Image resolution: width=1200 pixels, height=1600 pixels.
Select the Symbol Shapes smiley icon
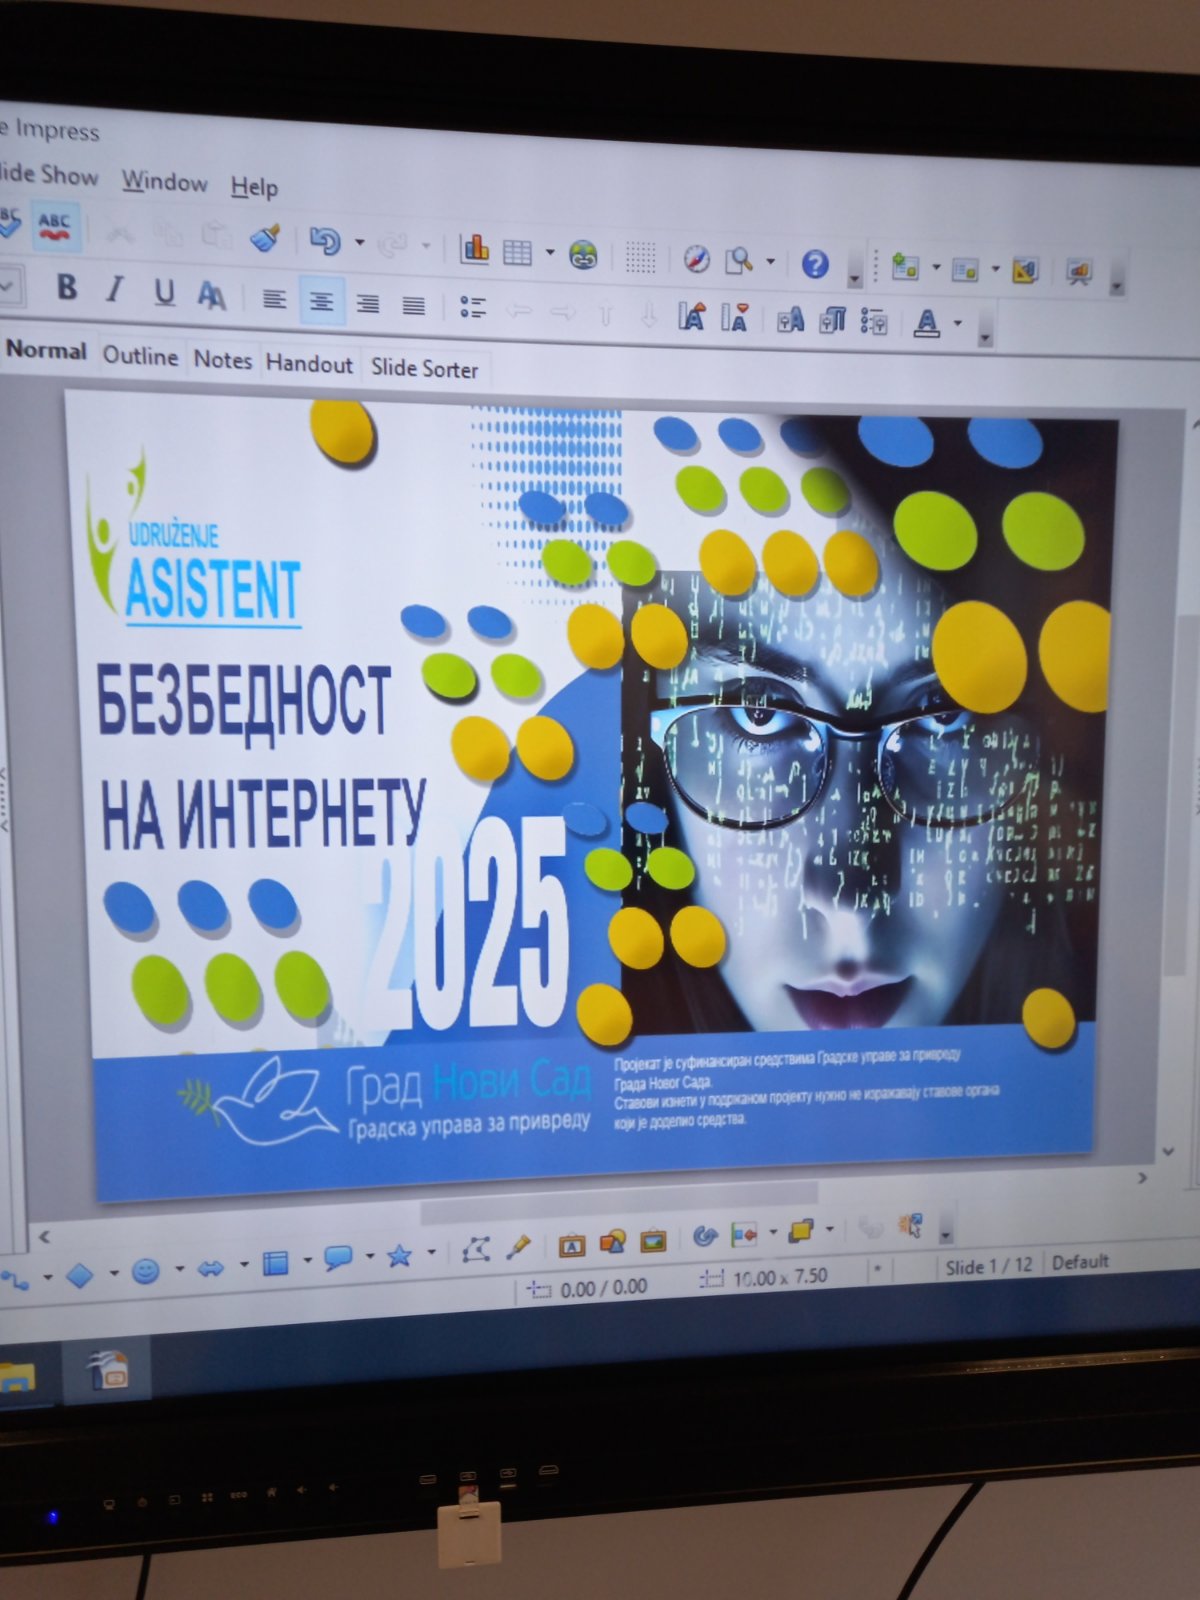pos(146,1271)
